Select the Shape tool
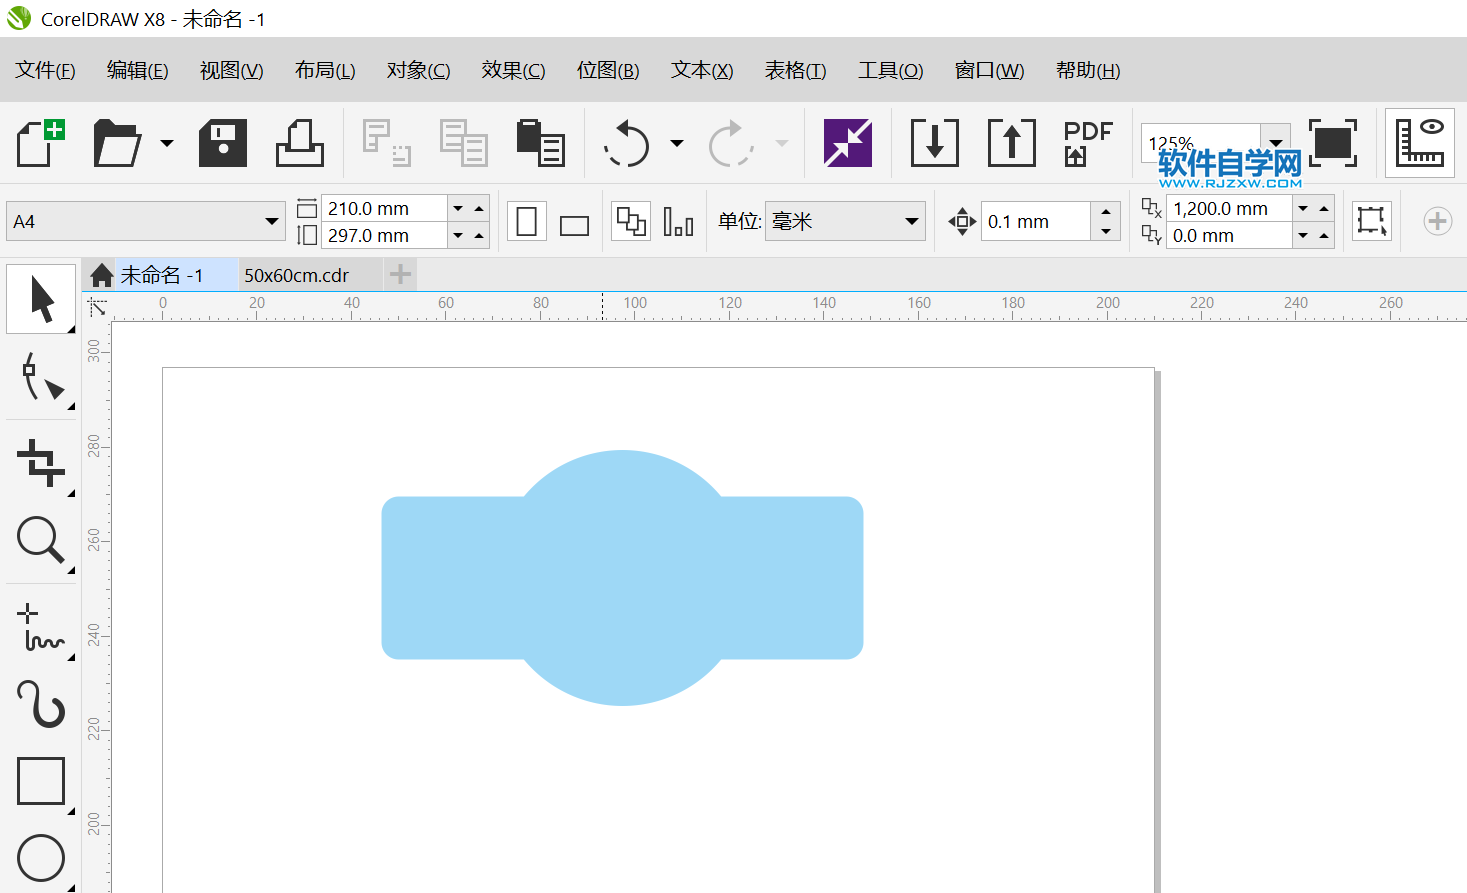Screen dimensions: 1467x893 41,378
